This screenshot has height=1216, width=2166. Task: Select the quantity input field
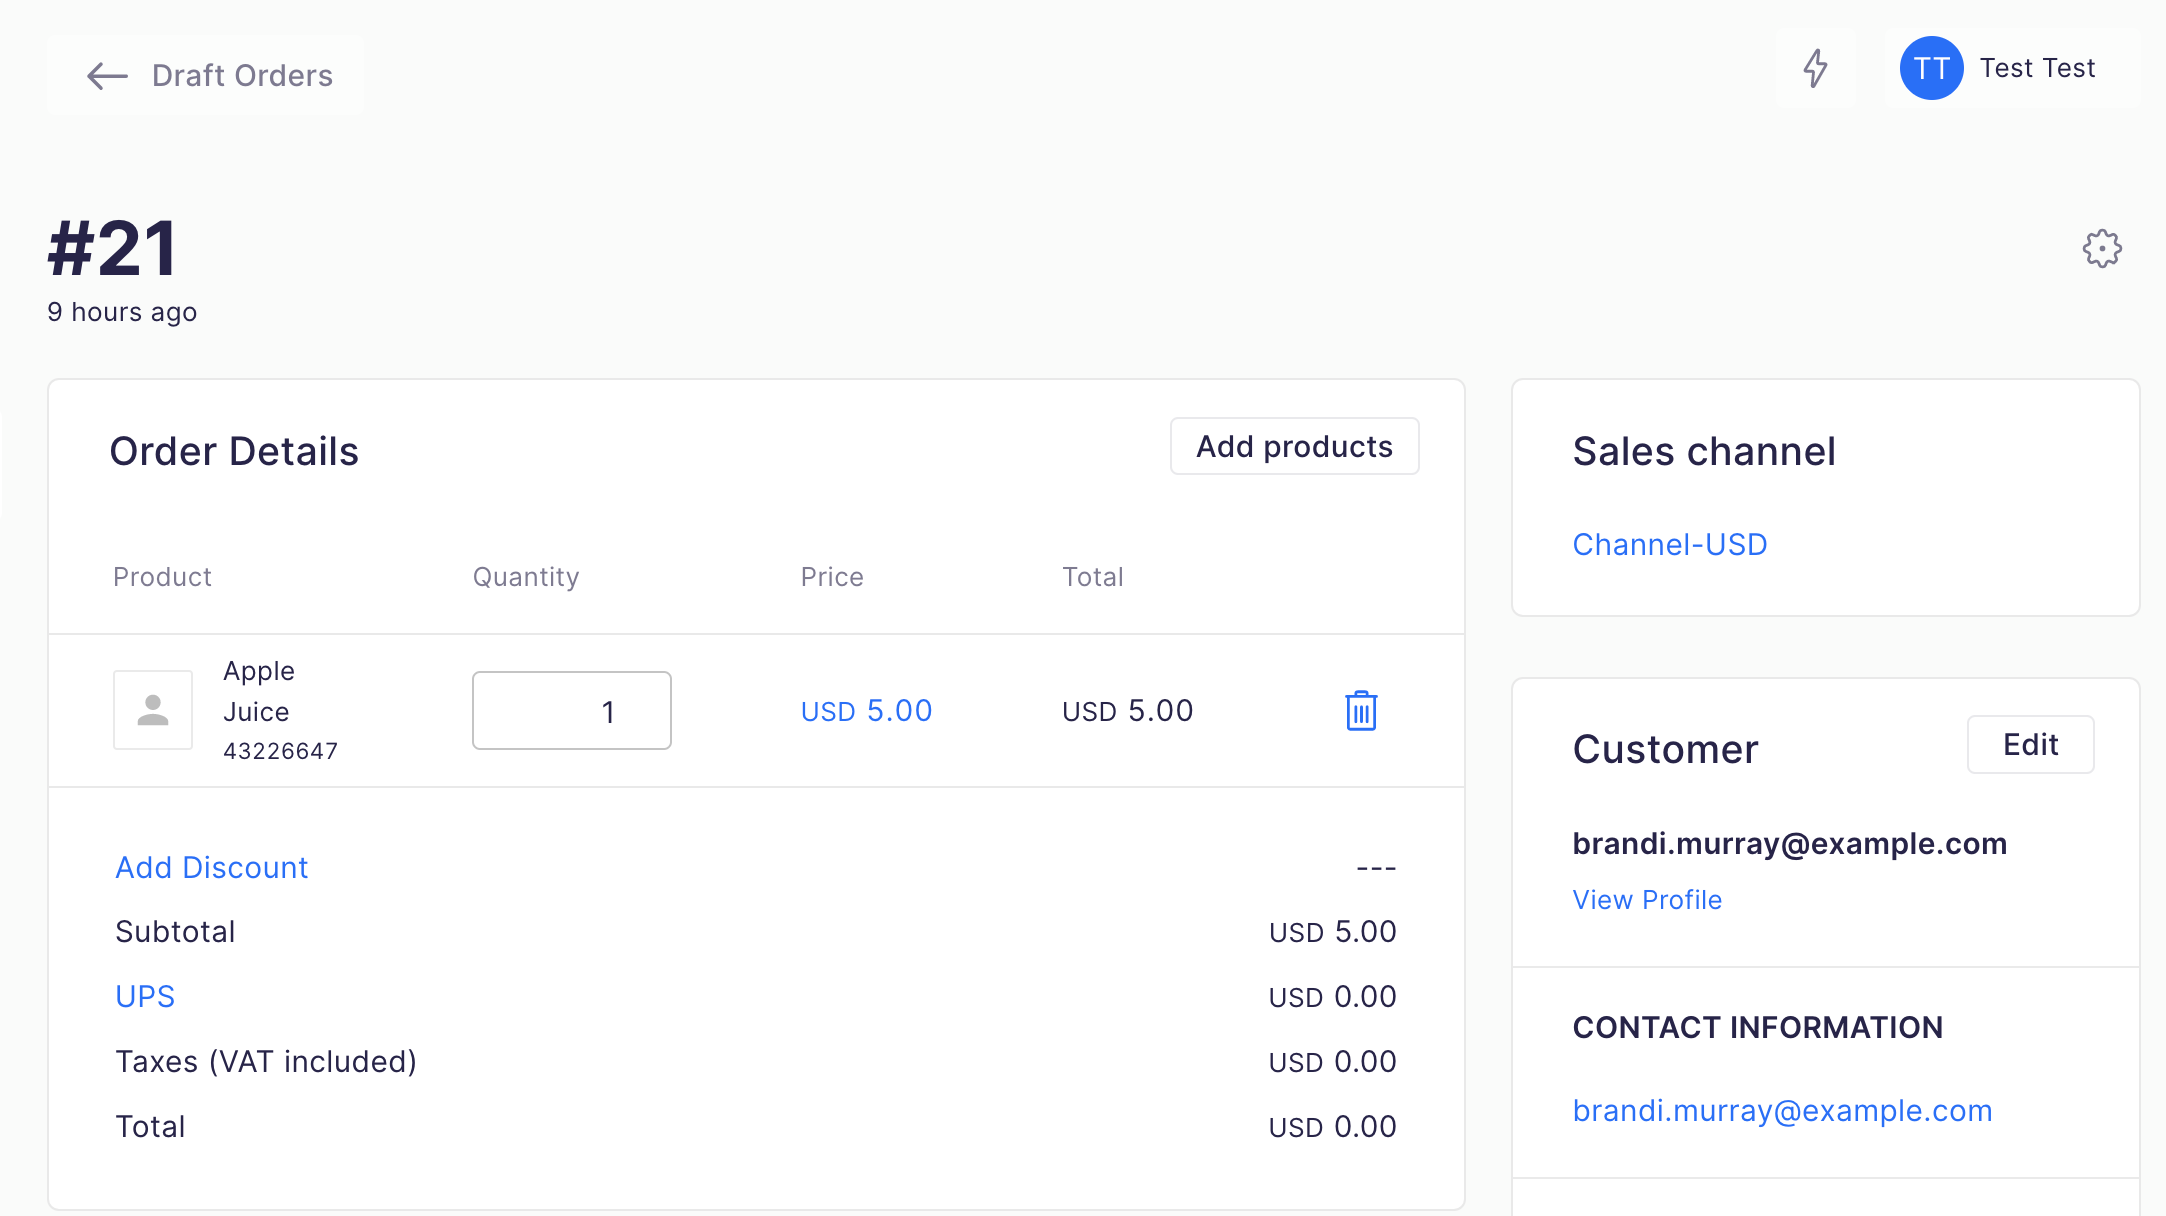571,710
